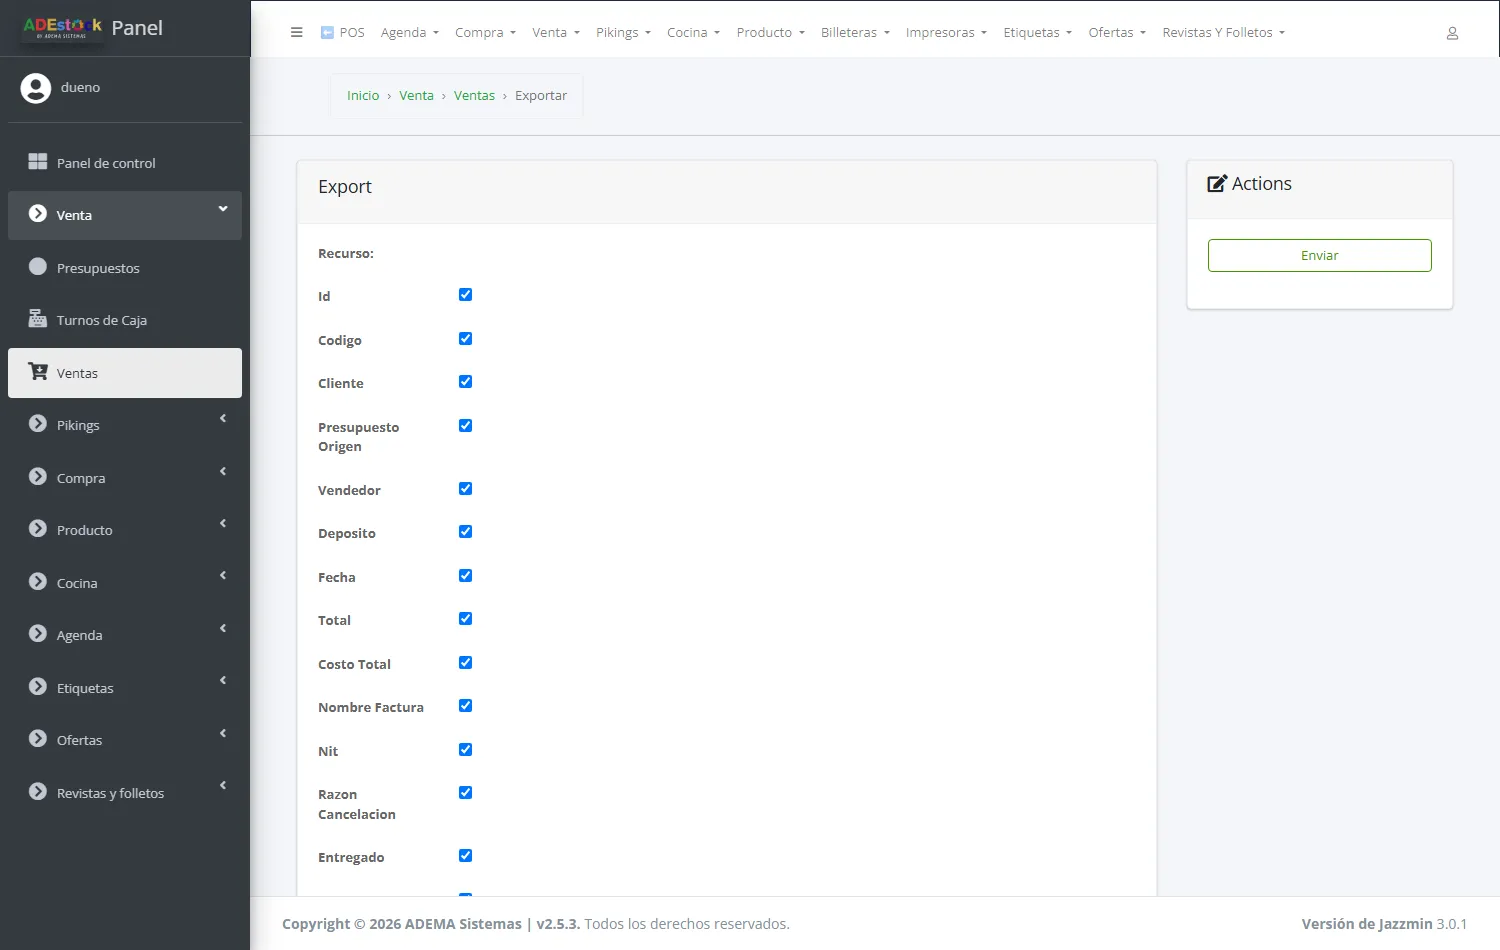This screenshot has width=1500, height=950.
Task: Click the Ventas breadcrumb link
Action: tap(474, 96)
